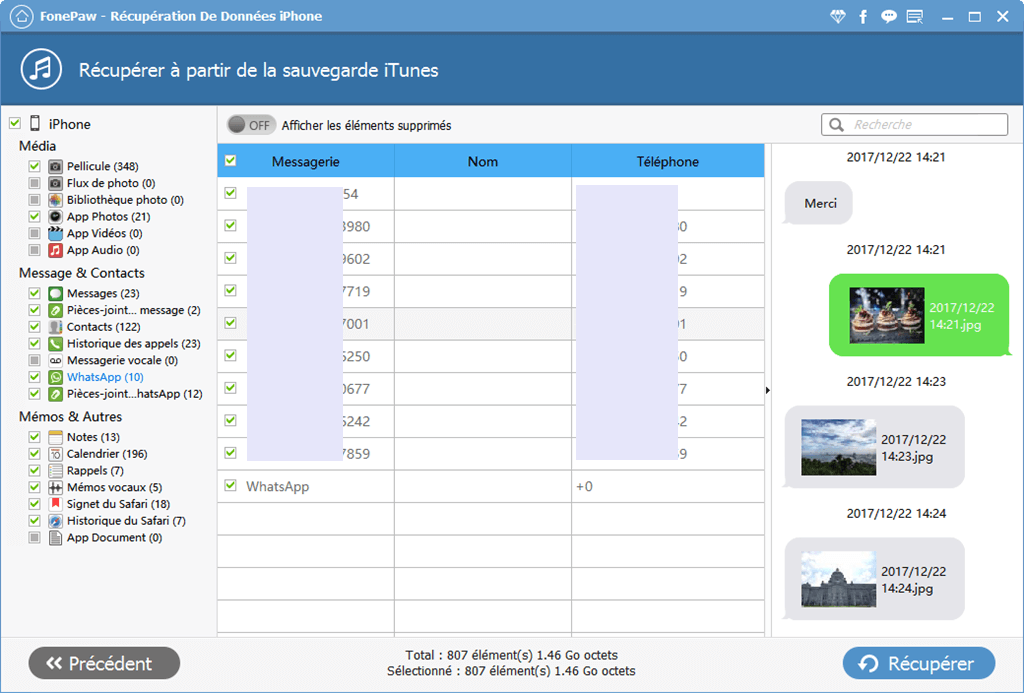The image size is (1024, 693).
Task: Click the magnifier icon in search box
Action: [836, 125]
